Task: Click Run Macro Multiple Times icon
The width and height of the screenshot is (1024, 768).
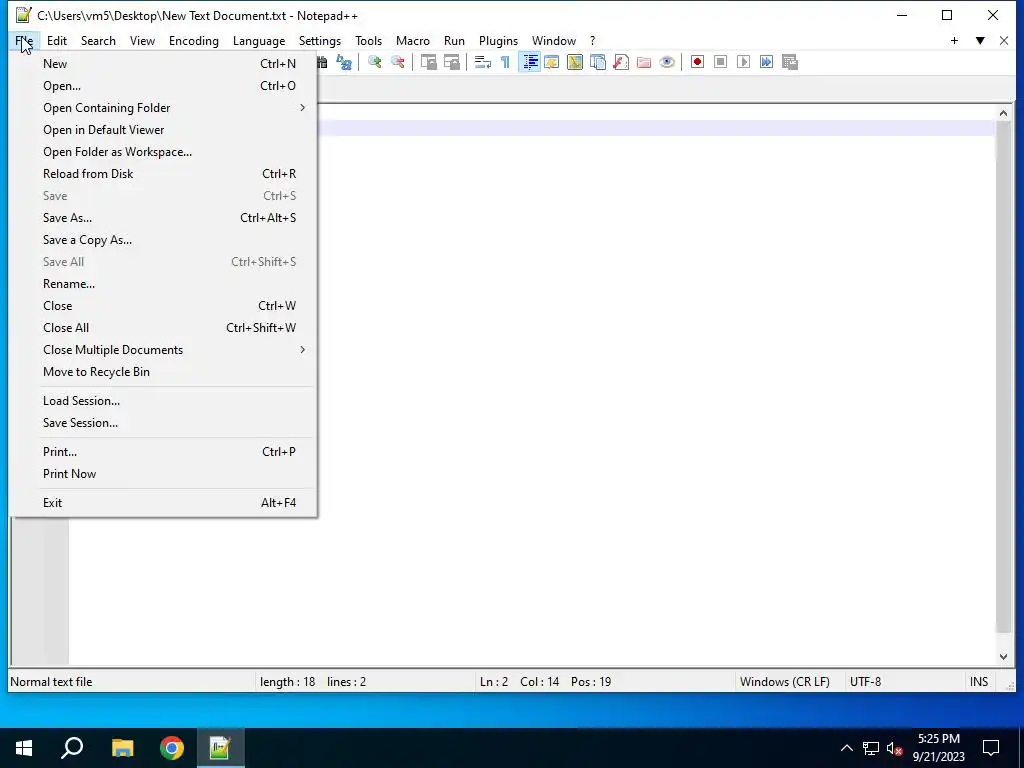Action: click(x=767, y=62)
